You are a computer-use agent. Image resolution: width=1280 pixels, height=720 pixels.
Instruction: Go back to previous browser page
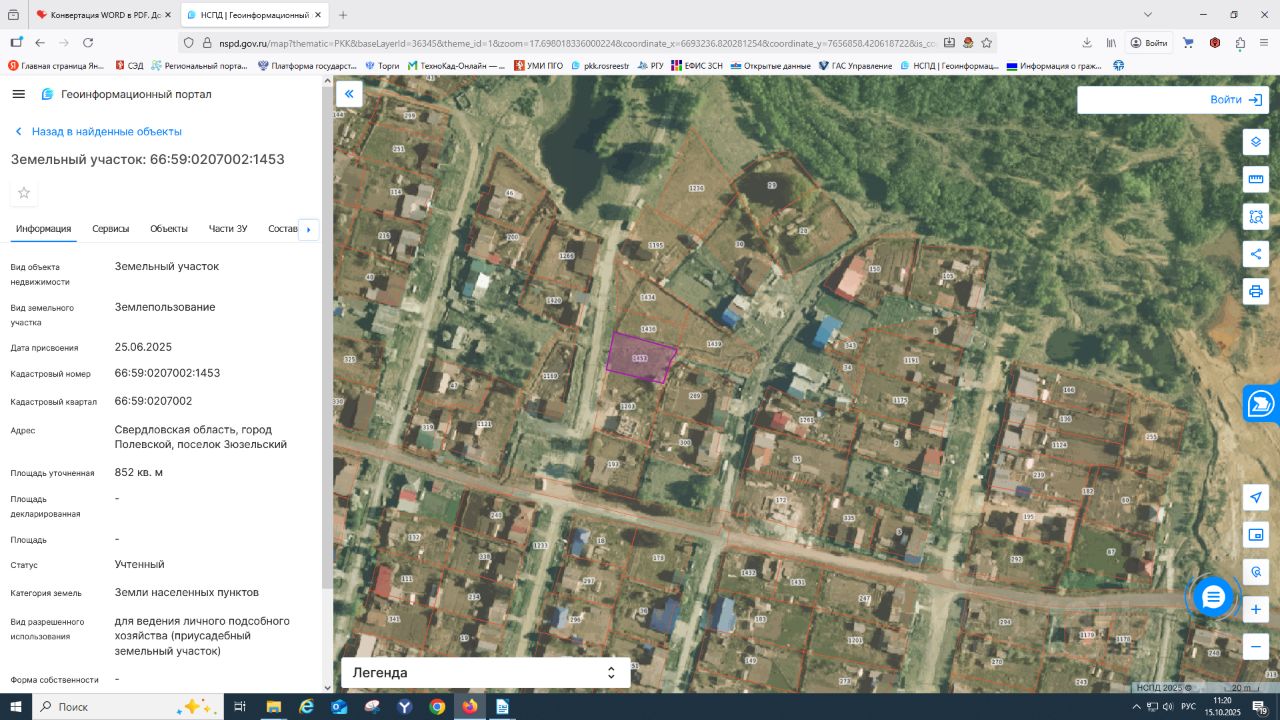pos(40,43)
